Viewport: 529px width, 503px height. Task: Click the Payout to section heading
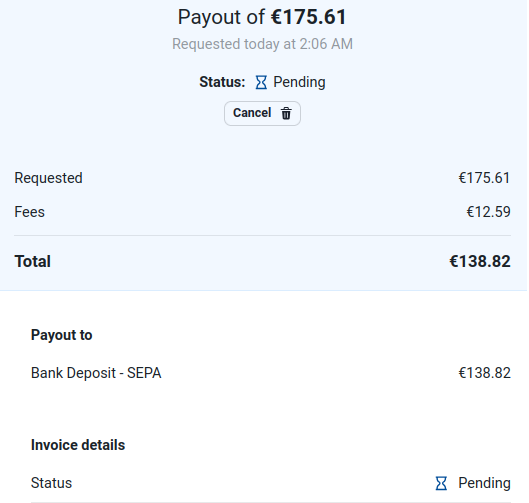point(61,335)
